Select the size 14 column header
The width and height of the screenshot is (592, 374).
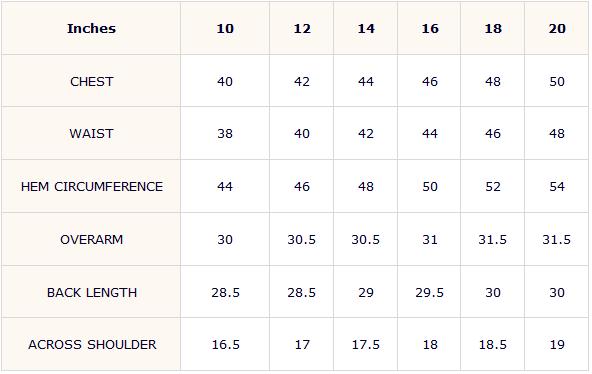coord(366,29)
